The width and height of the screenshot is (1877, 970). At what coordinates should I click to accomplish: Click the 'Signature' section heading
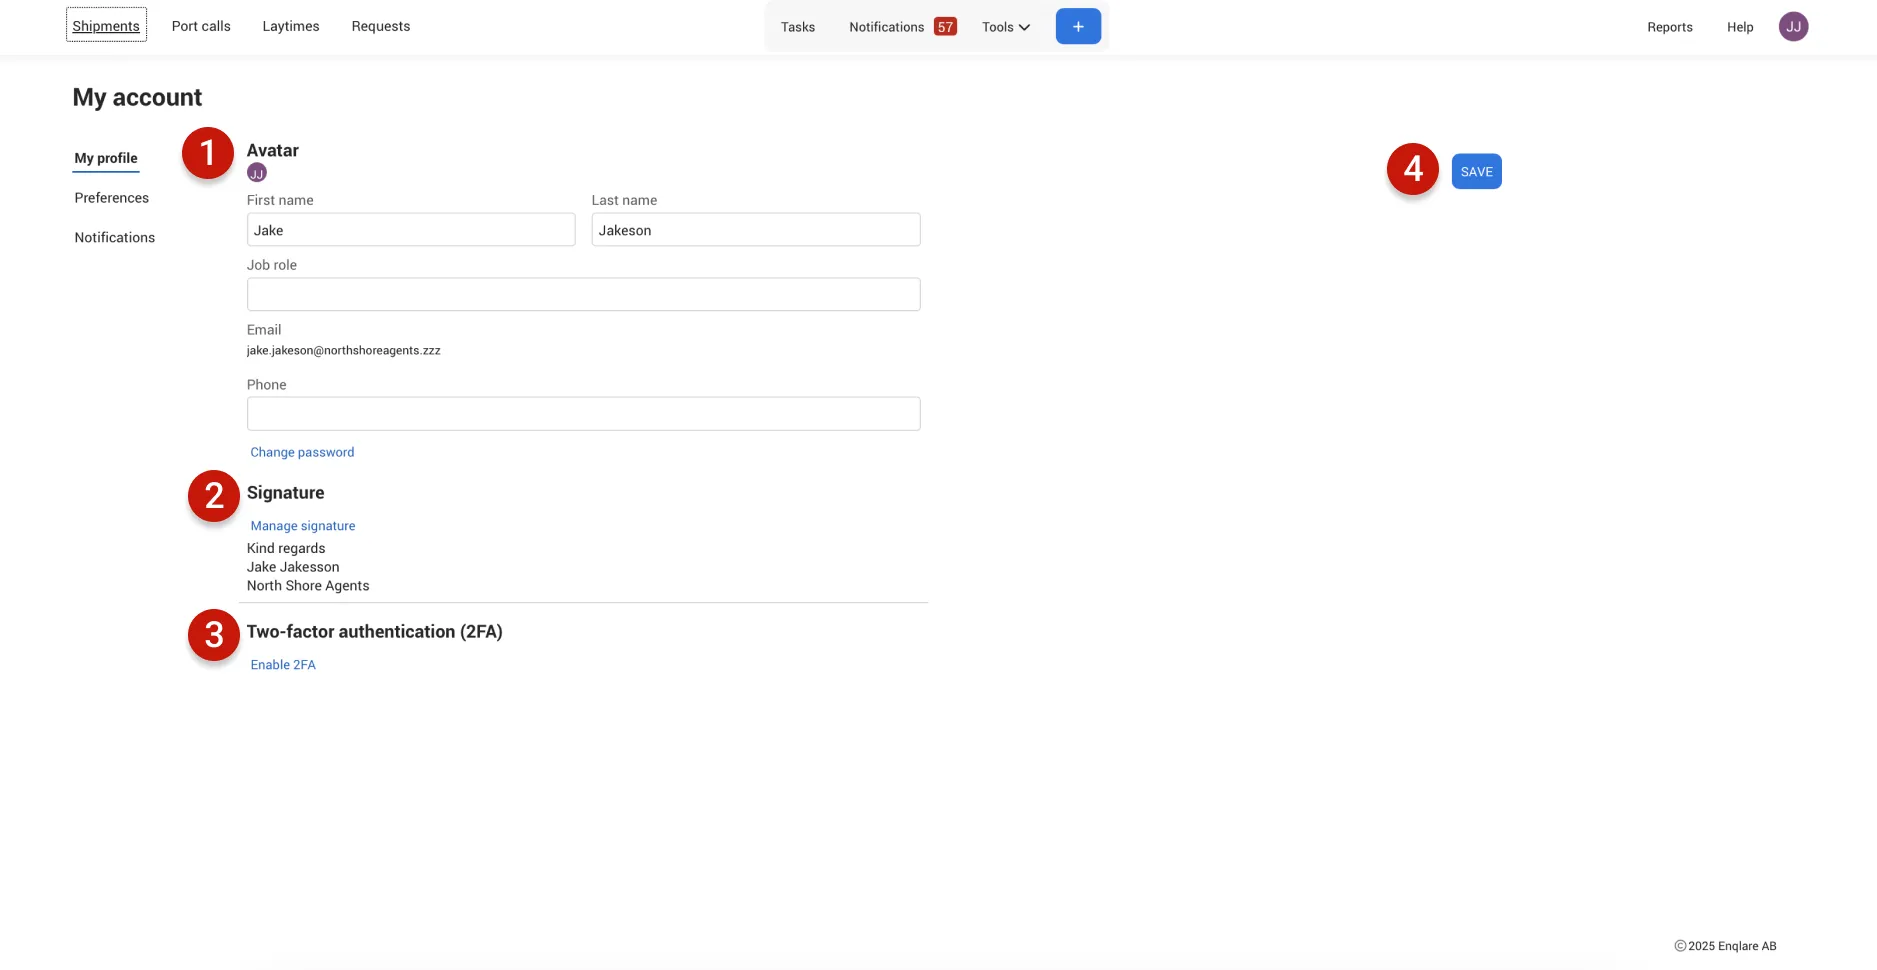point(286,493)
